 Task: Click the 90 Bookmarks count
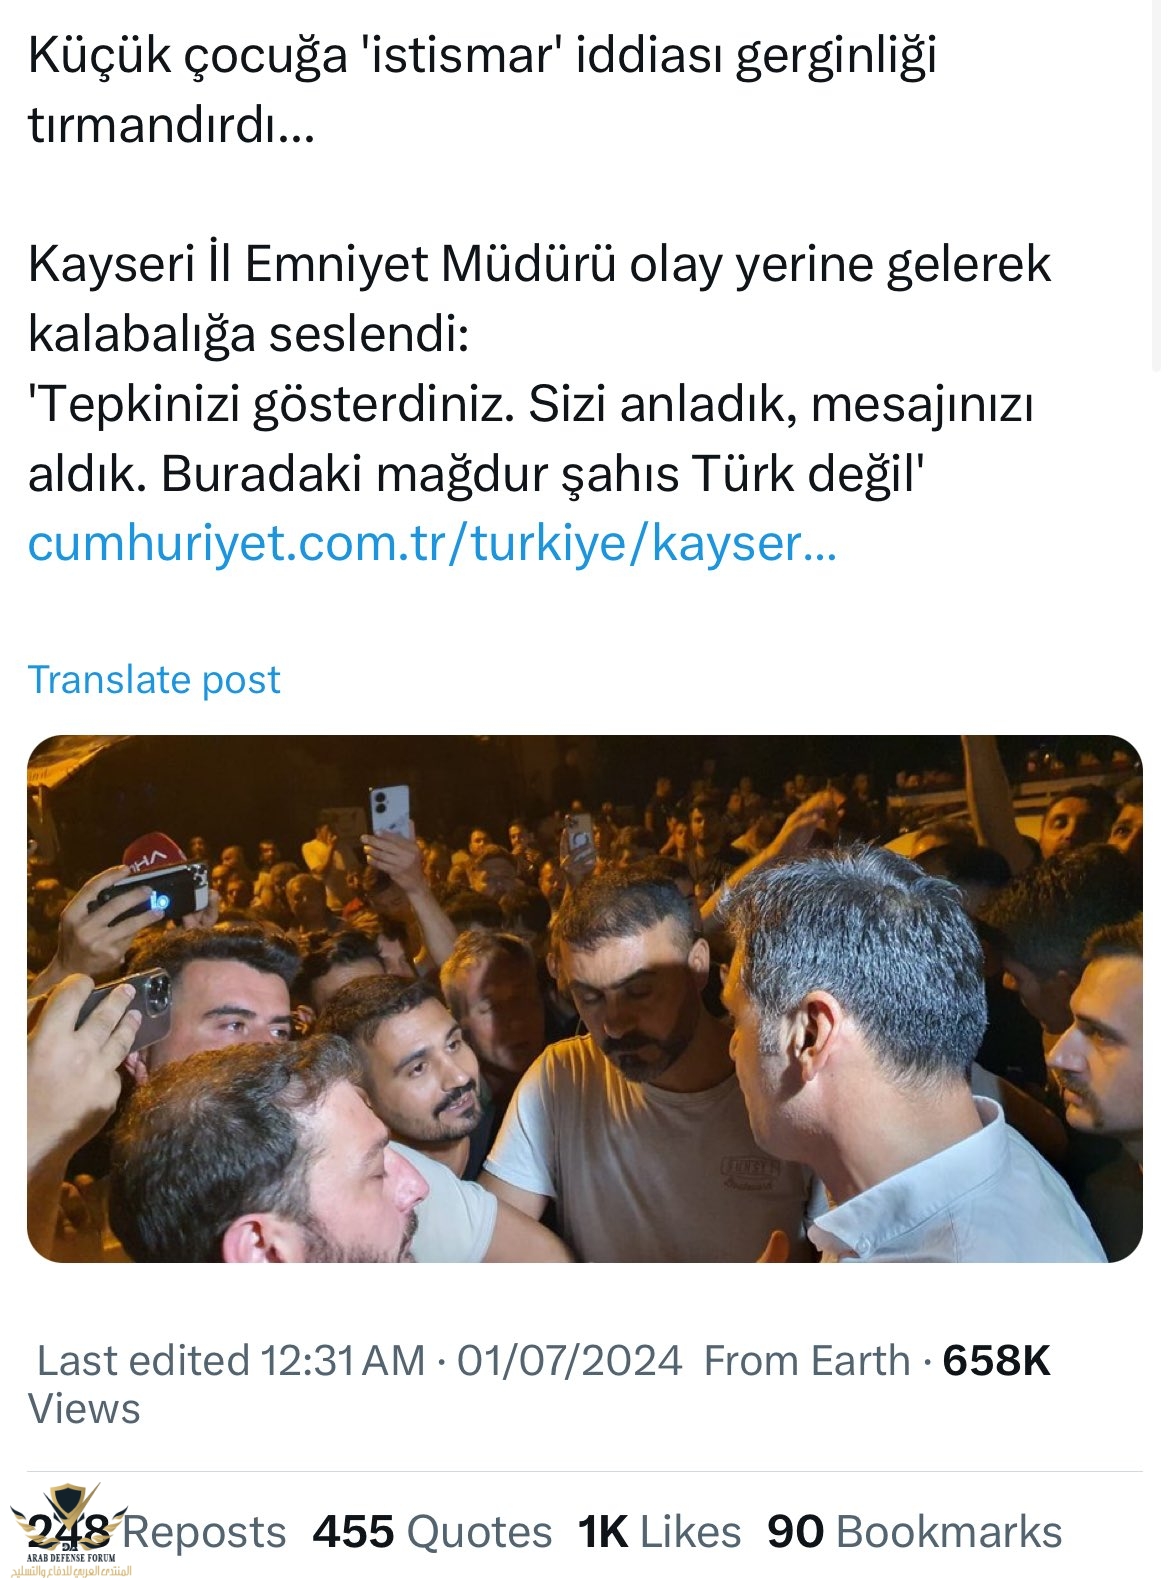(914, 1531)
